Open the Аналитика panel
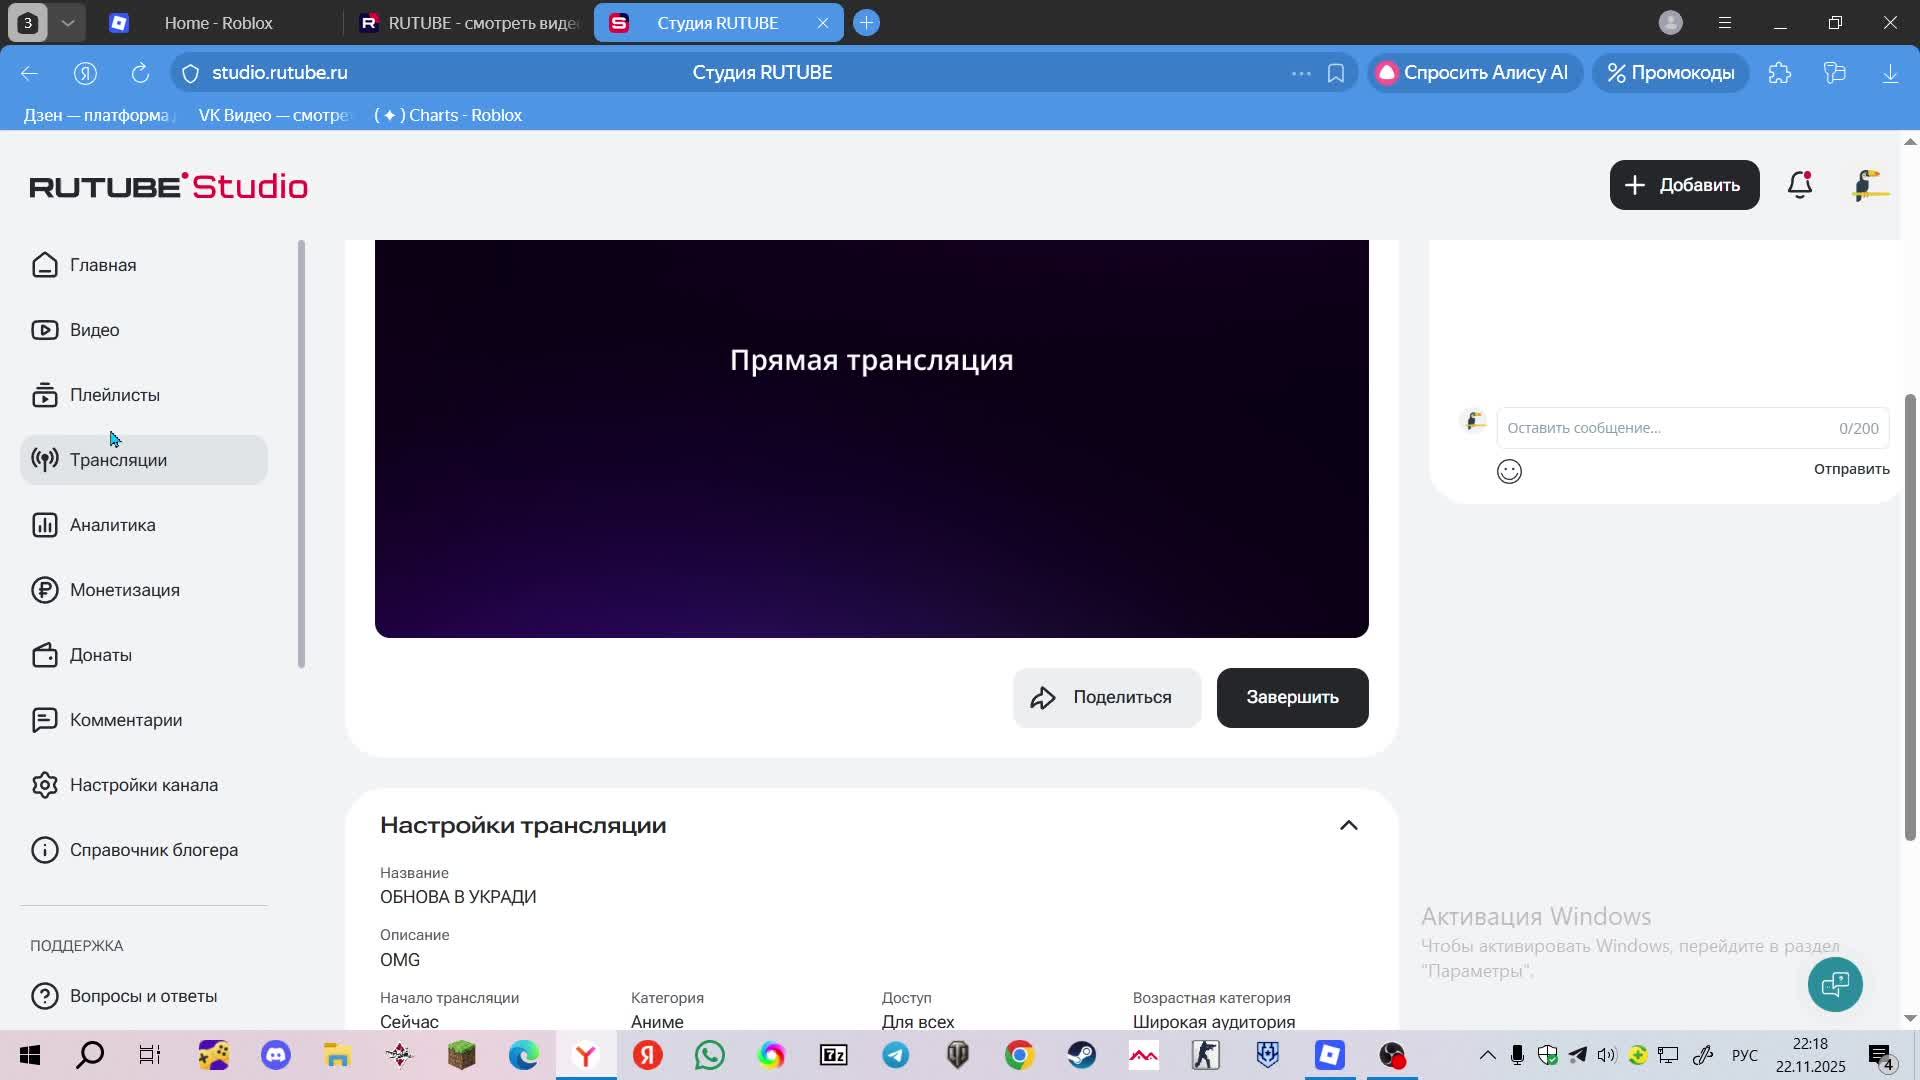The image size is (1920, 1080). pyautogui.click(x=112, y=524)
